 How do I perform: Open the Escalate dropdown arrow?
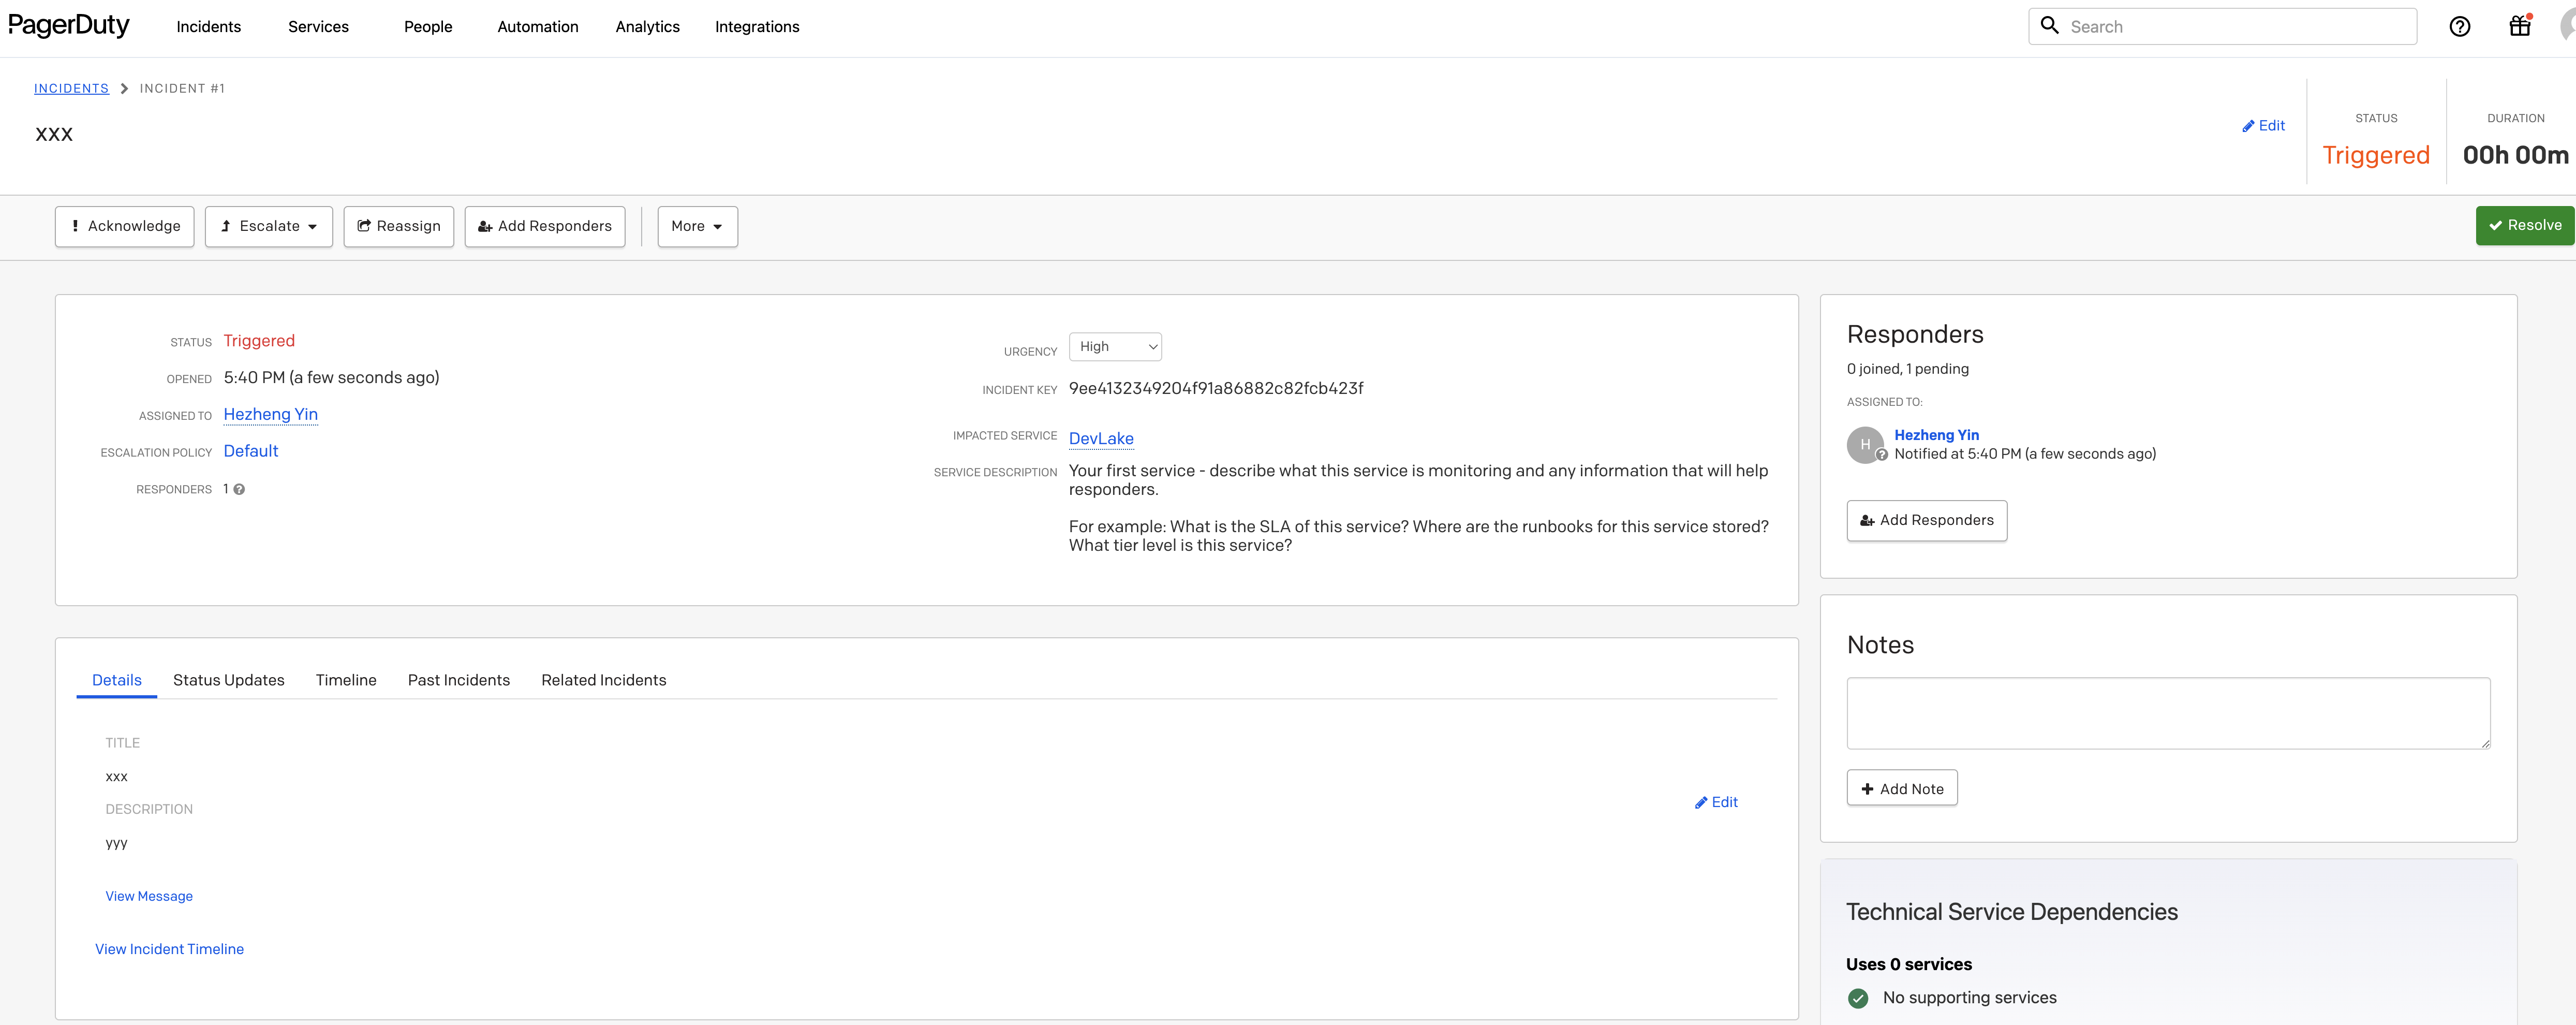[x=312, y=226]
